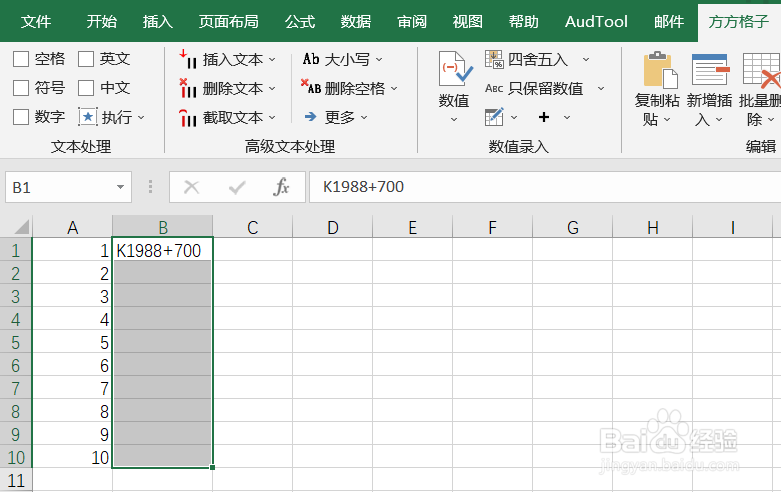Open the 截取文本 dropdown arrow
The width and height of the screenshot is (781, 492).
272,118
